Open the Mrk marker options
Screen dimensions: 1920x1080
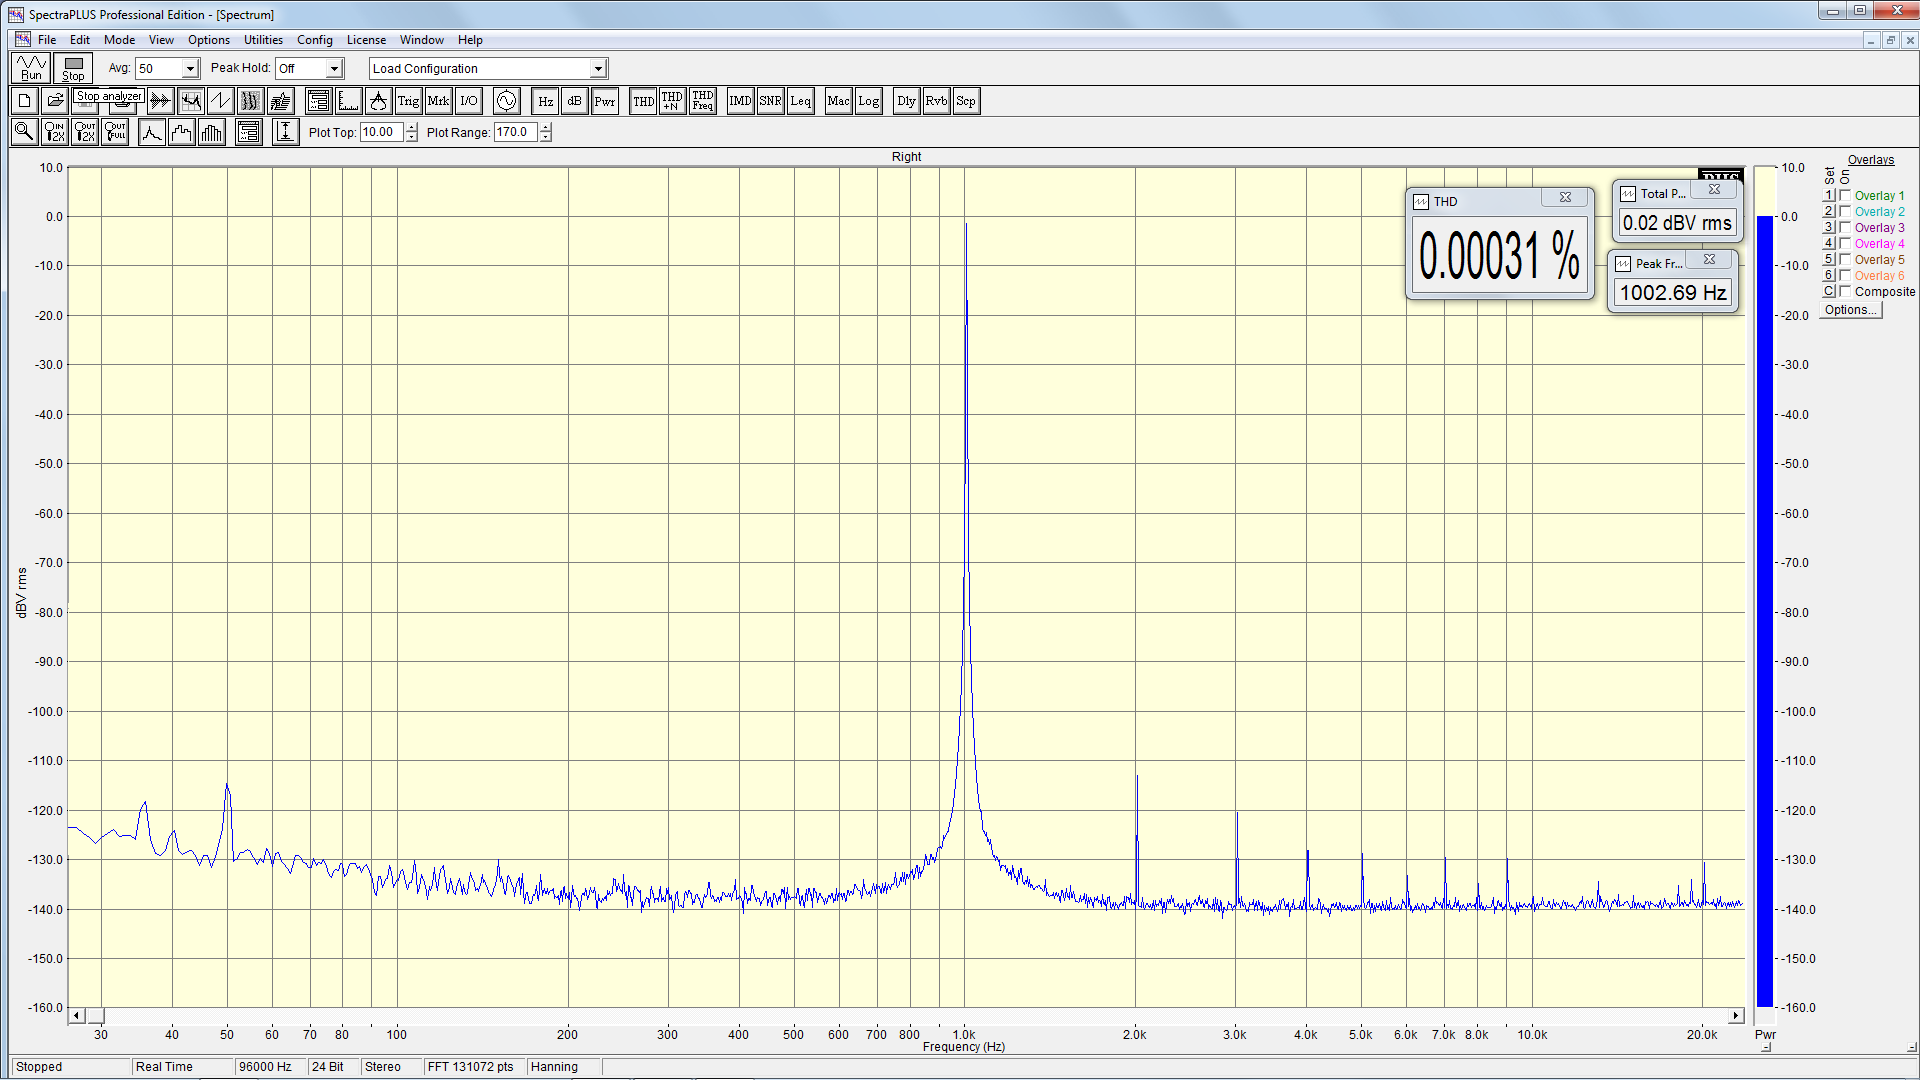tap(438, 101)
